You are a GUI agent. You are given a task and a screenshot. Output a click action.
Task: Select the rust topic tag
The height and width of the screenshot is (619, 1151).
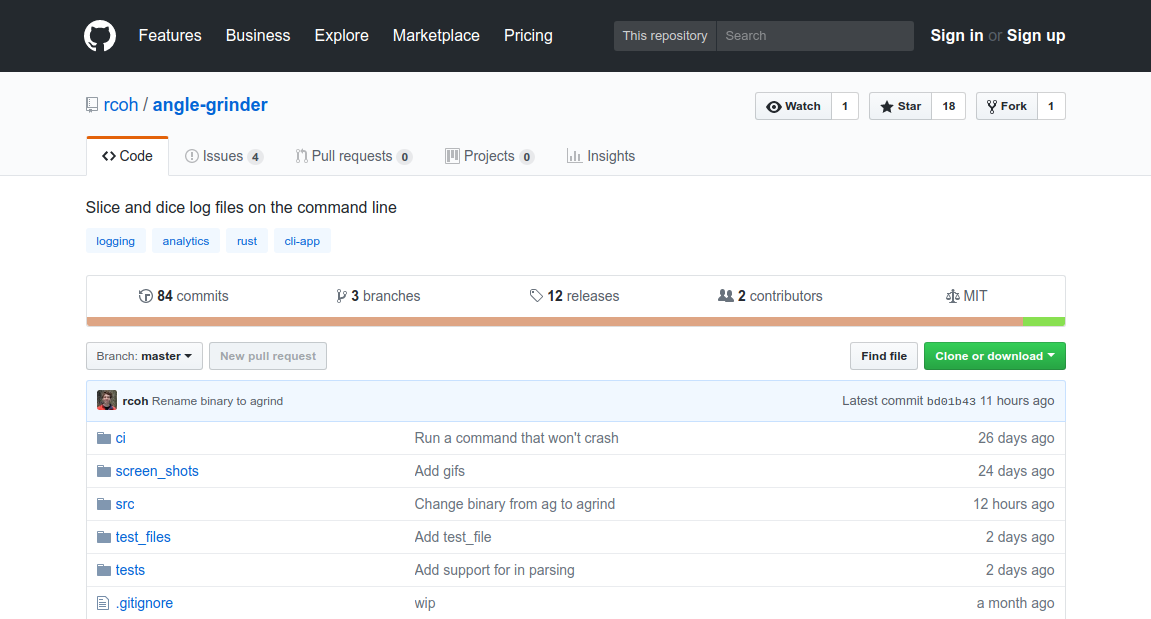click(247, 241)
